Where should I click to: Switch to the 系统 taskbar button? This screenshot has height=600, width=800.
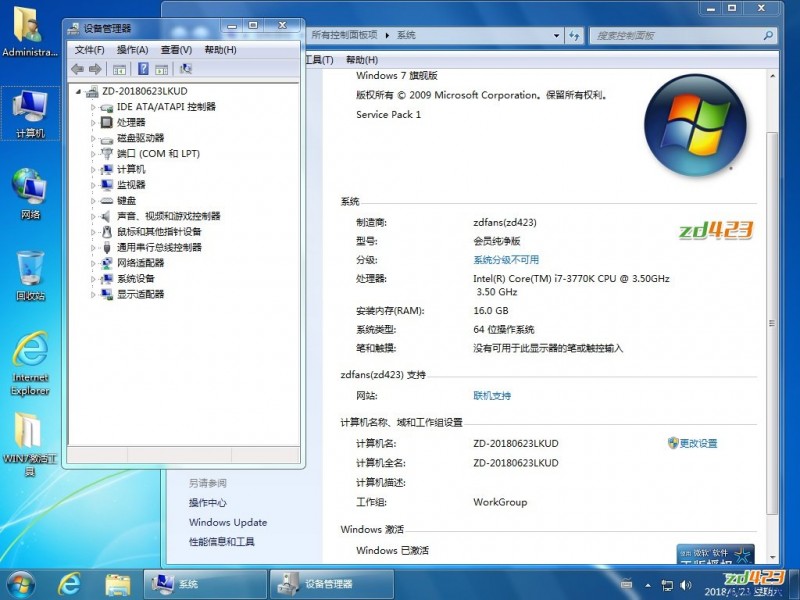[x=206, y=585]
